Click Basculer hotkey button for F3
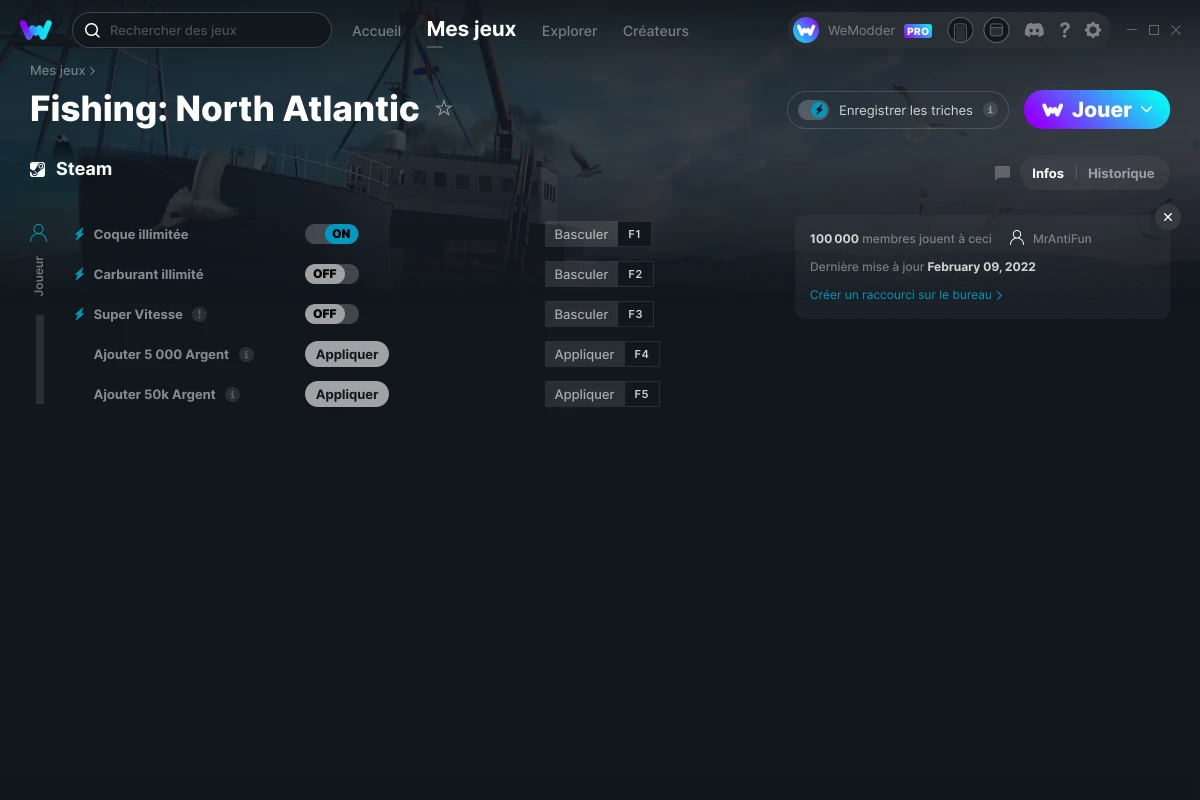This screenshot has height=800, width=1200. (581, 314)
